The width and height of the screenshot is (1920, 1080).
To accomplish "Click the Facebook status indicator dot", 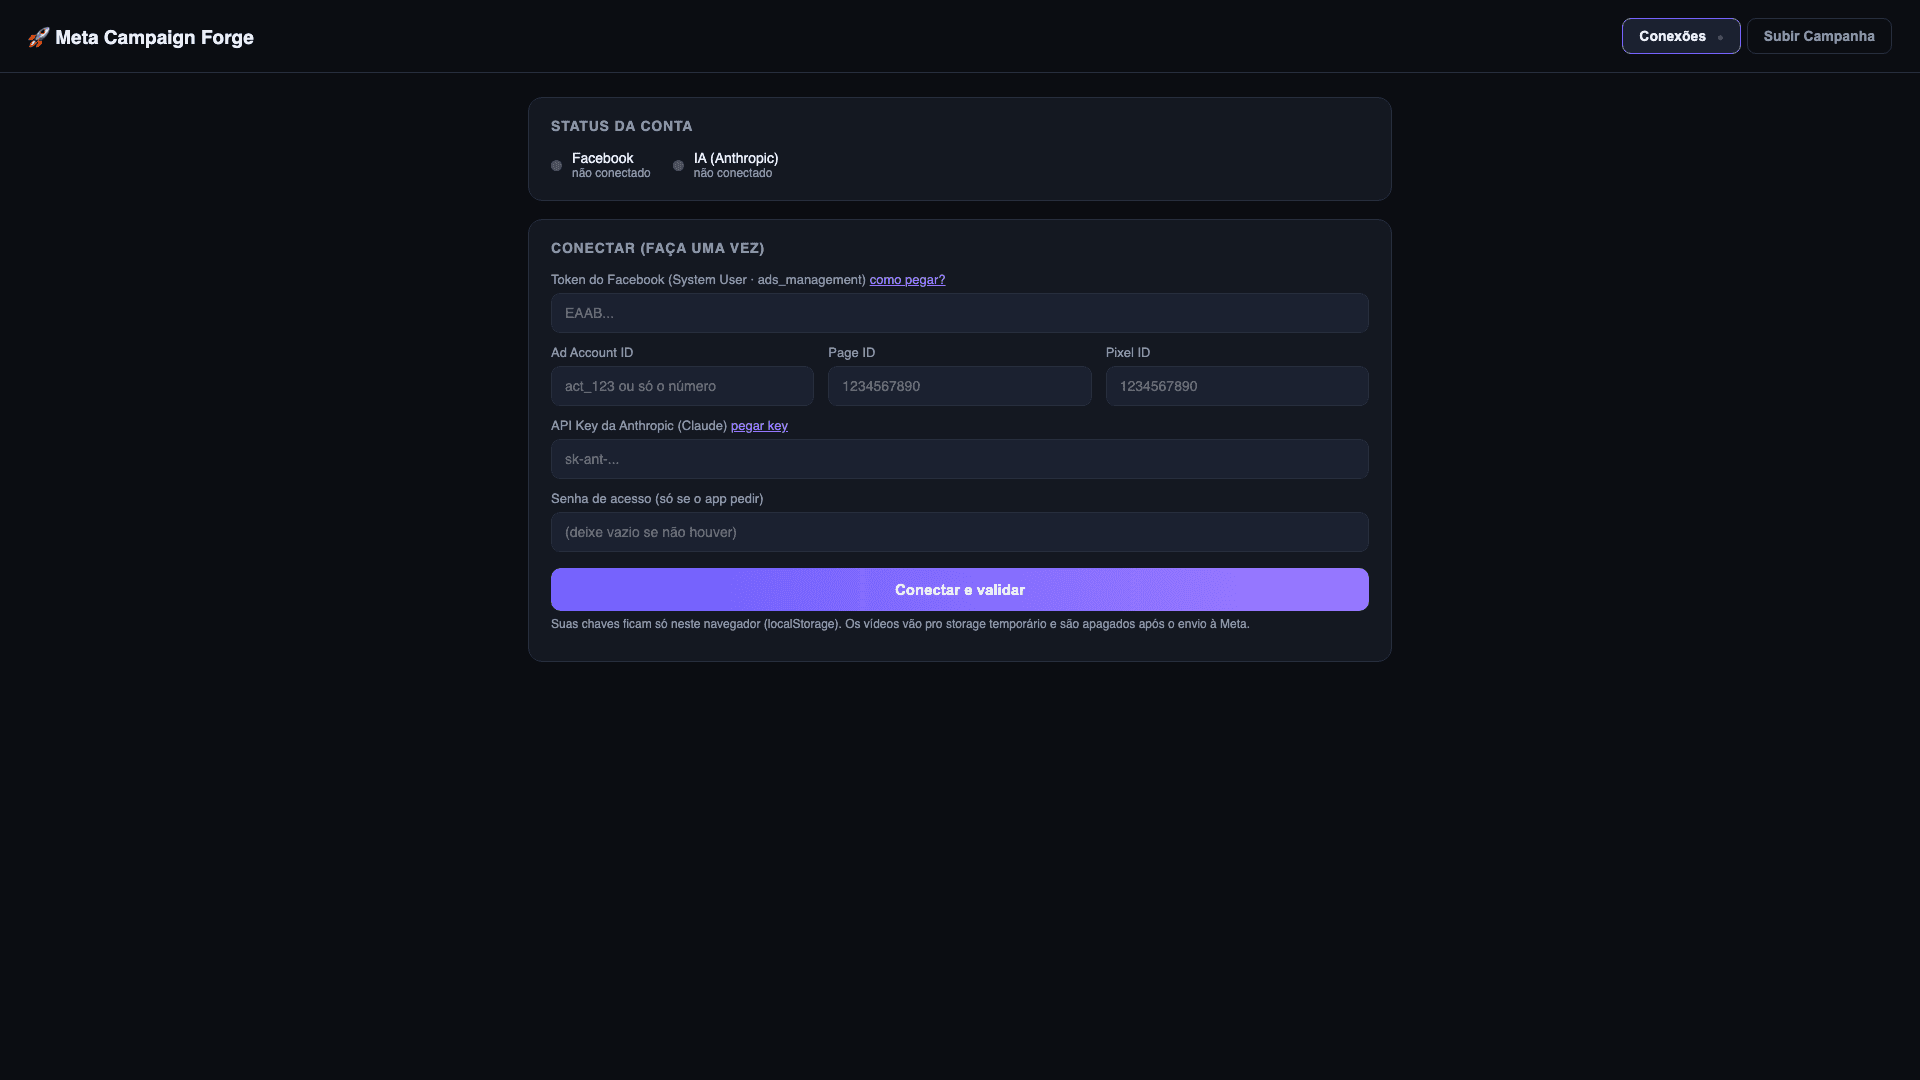I will point(556,166).
